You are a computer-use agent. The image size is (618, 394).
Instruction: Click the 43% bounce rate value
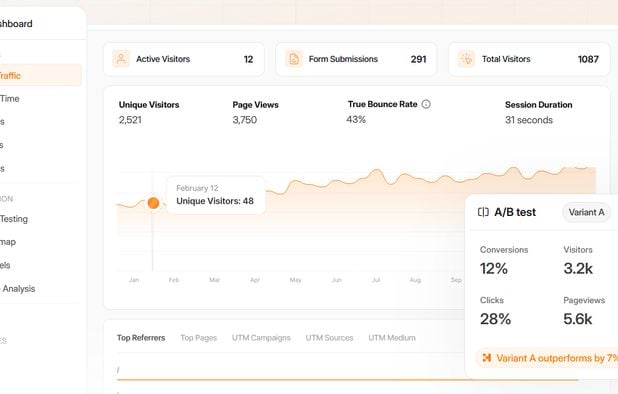point(356,119)
